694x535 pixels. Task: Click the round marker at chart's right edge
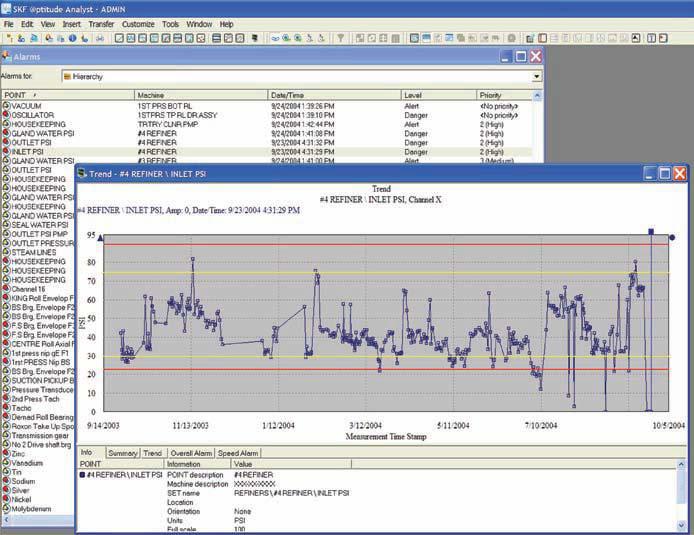(x=672, y=238)
